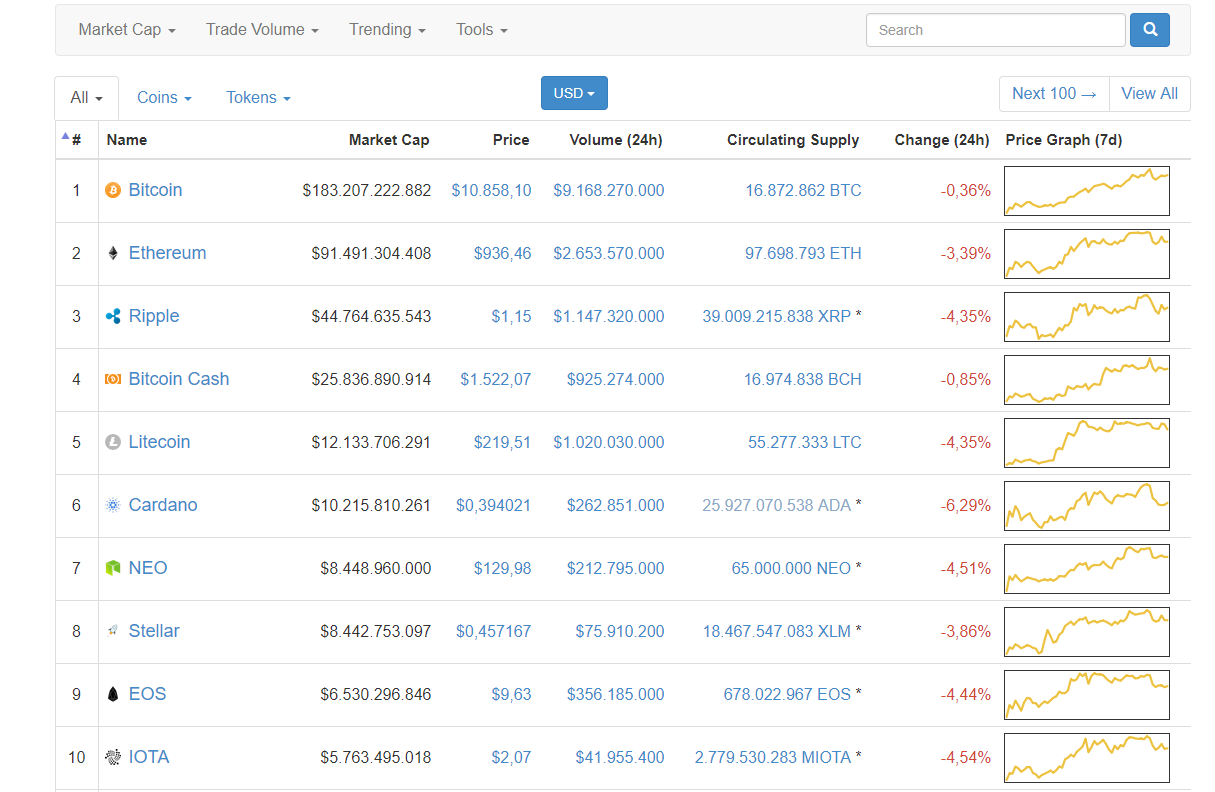Click the Ethereum diamond logo icon
Image resolution: width=1215 pixels, height=792 pixels.
pos(113,253)
